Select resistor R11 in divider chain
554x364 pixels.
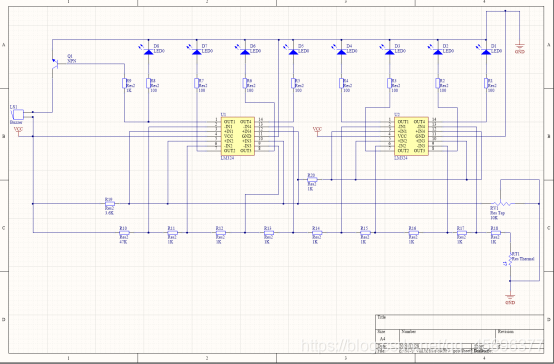point(172,233)
